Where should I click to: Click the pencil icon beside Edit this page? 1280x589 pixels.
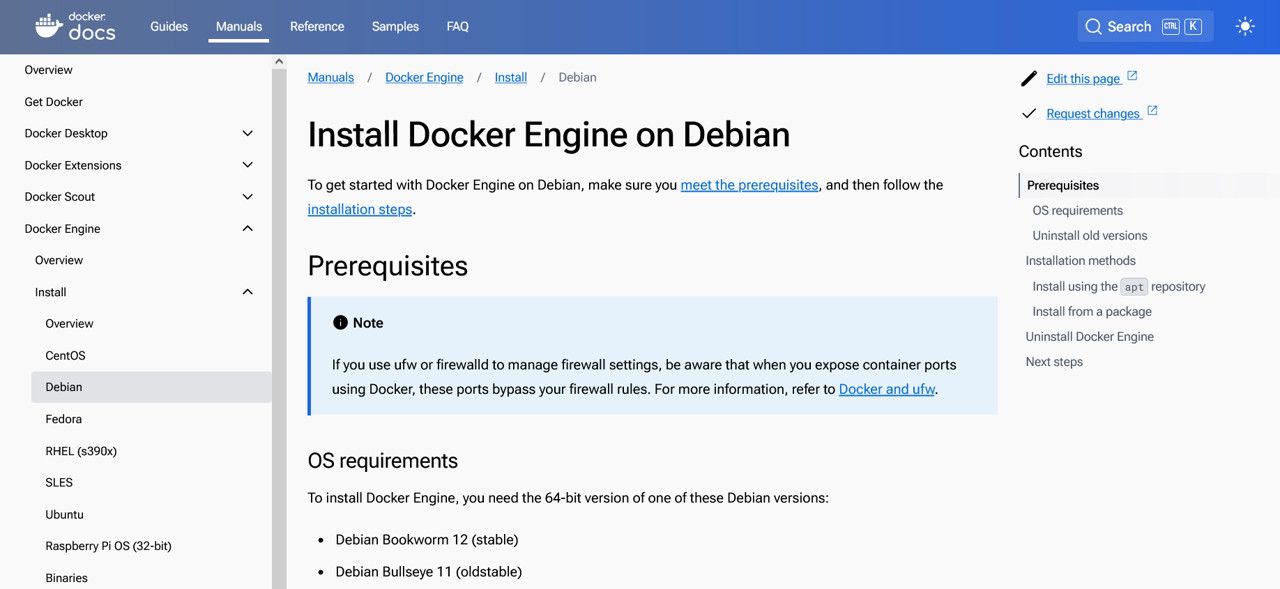point(1029,78)
